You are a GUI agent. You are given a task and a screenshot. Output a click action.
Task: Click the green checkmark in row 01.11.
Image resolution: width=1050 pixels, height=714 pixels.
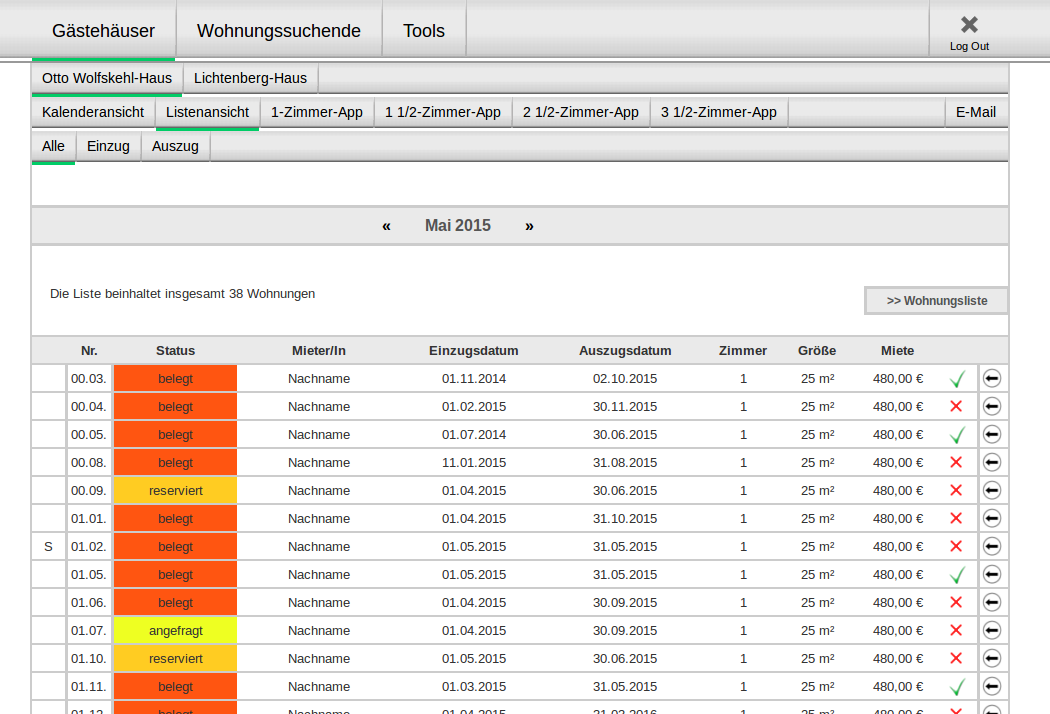coord(956,686)
